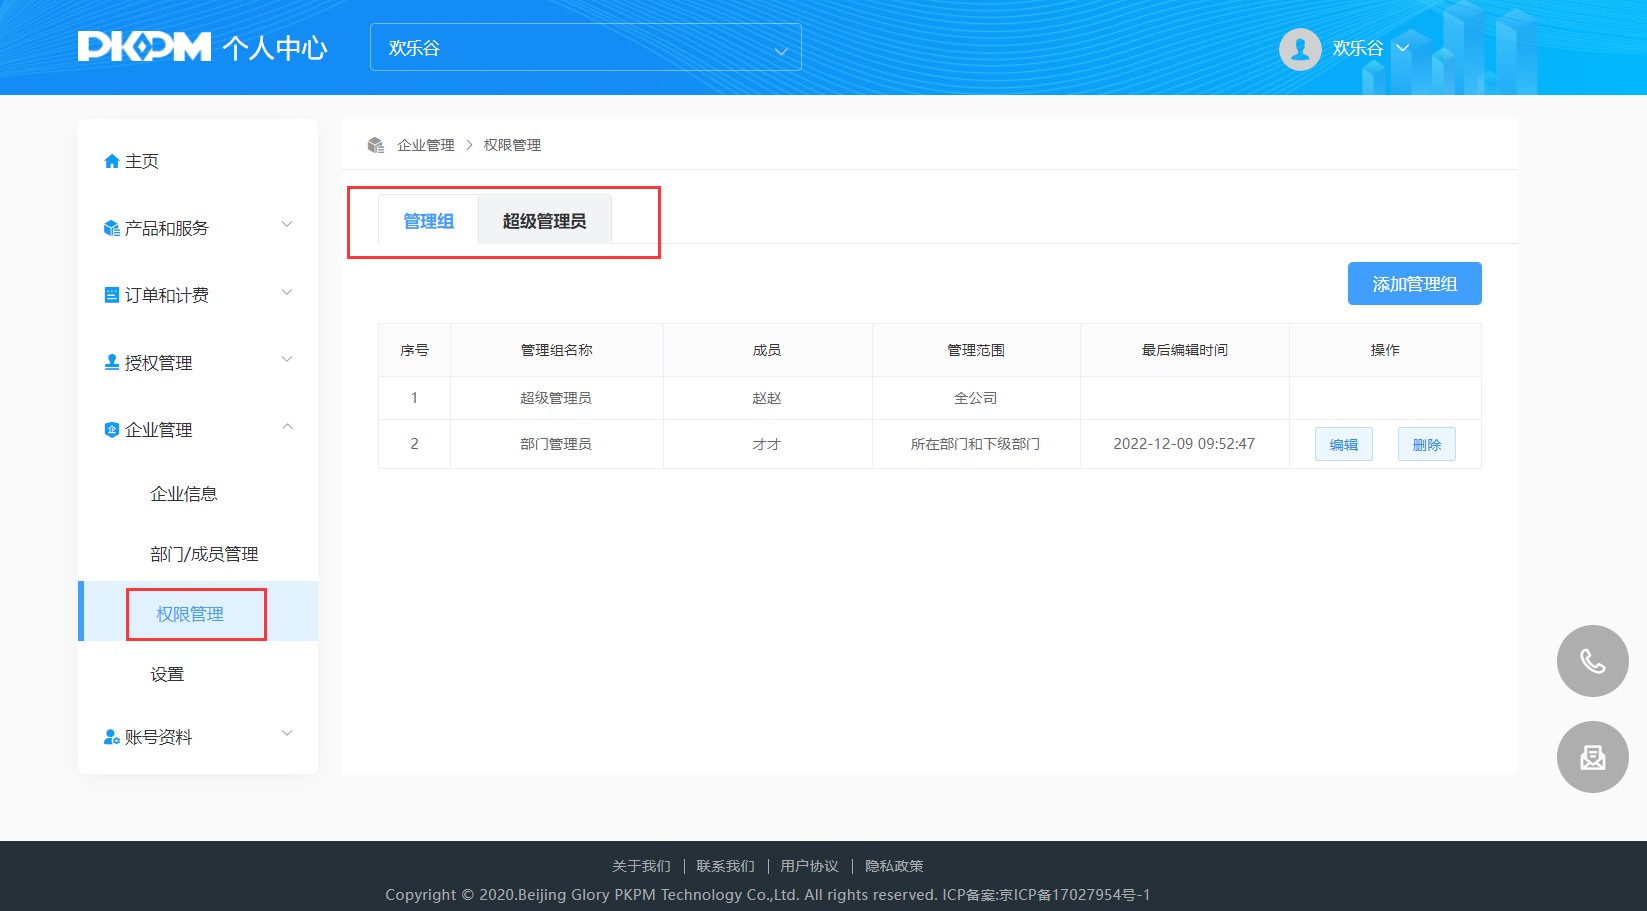
Task: Open the 隐私政策 footer link
Action: [x=894, y=866]
